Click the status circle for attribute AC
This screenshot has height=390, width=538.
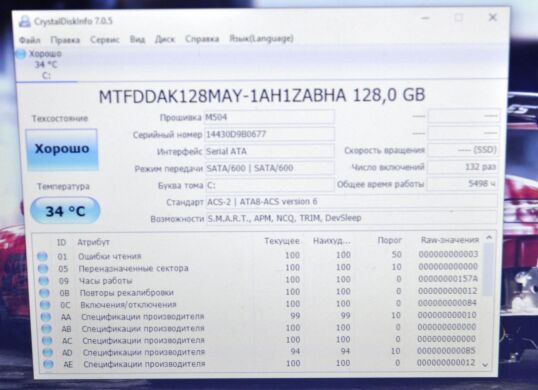coord(47,341)
